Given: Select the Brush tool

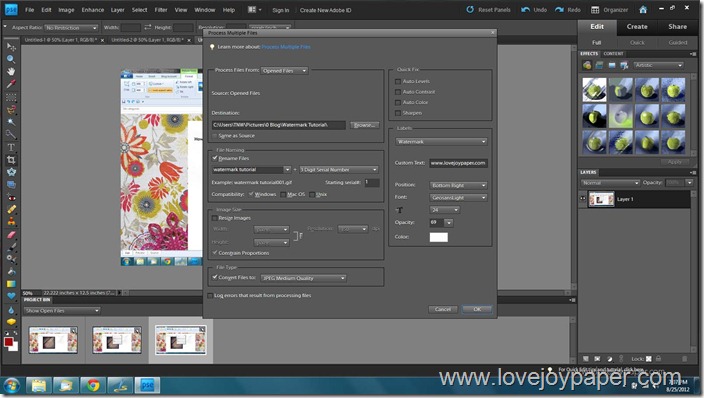Looking at the screenshot, I should [11, 246].
